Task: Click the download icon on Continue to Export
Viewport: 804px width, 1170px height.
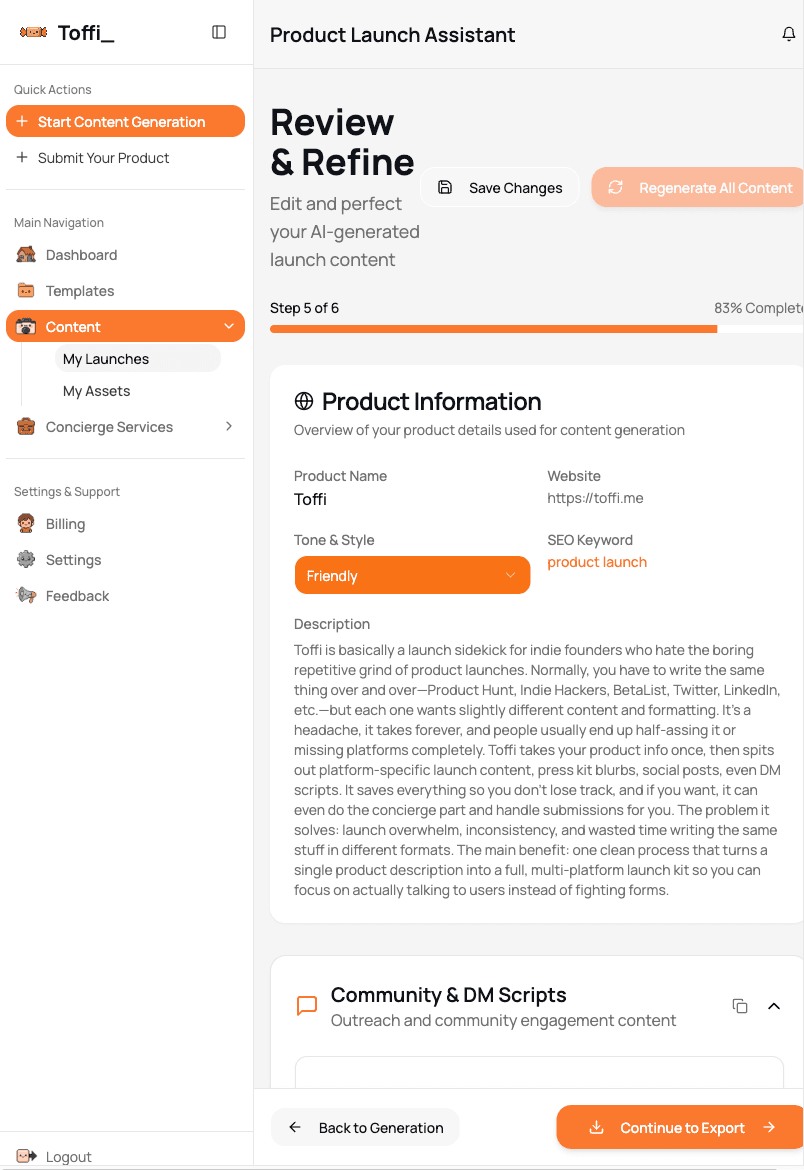Action: (596, 1127)
